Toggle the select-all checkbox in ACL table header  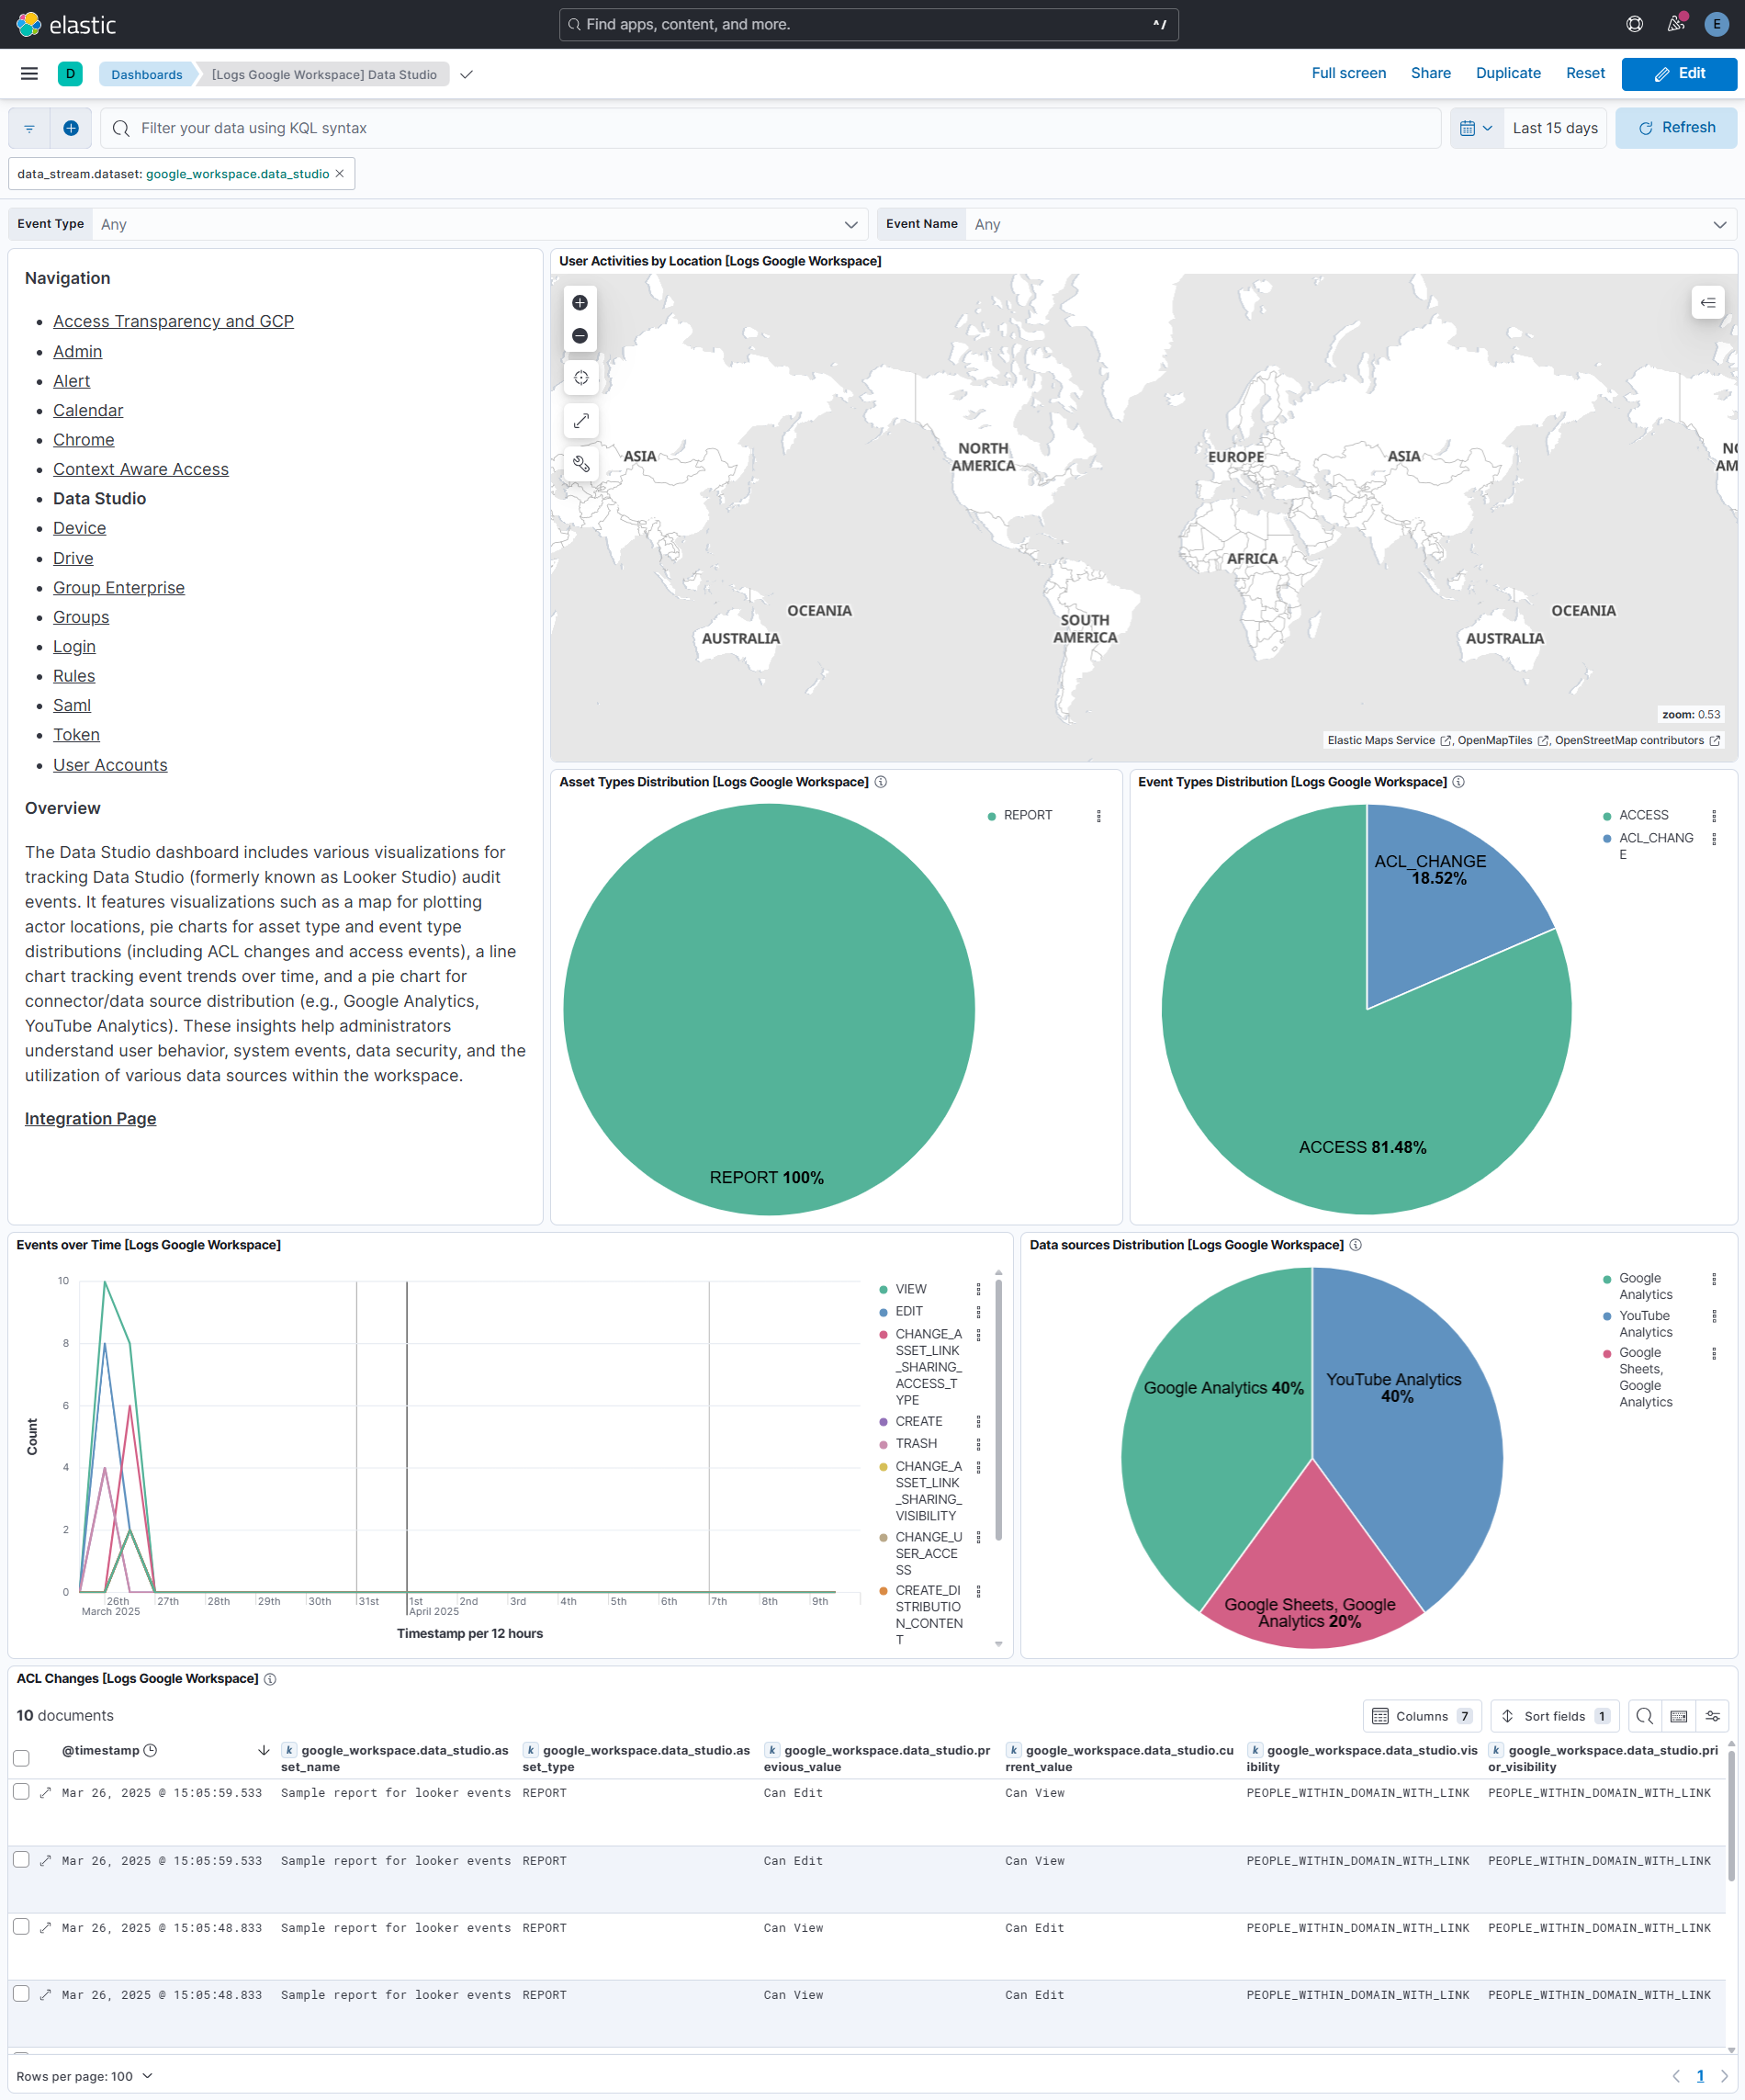point(21,1757)
